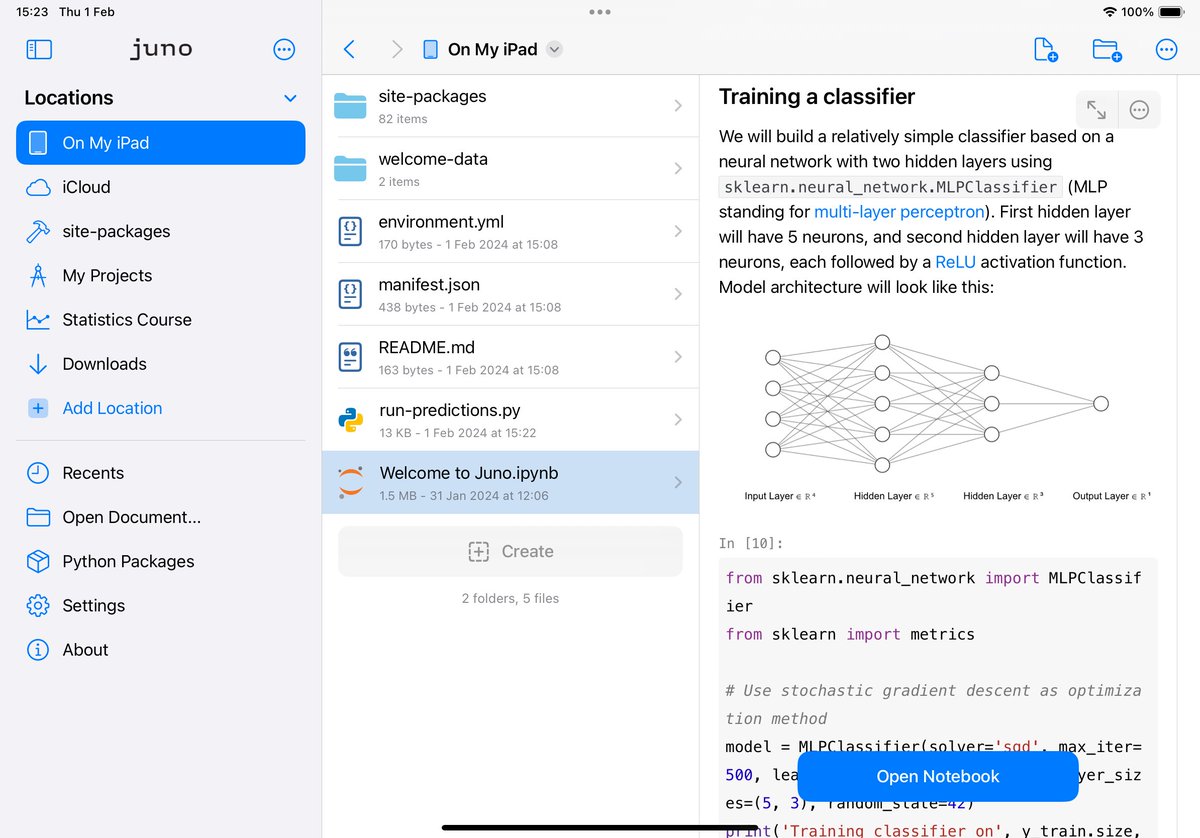Select the file name manifest.json
The height and width of the screenshot is (838, 1200).
click(429, 285)
